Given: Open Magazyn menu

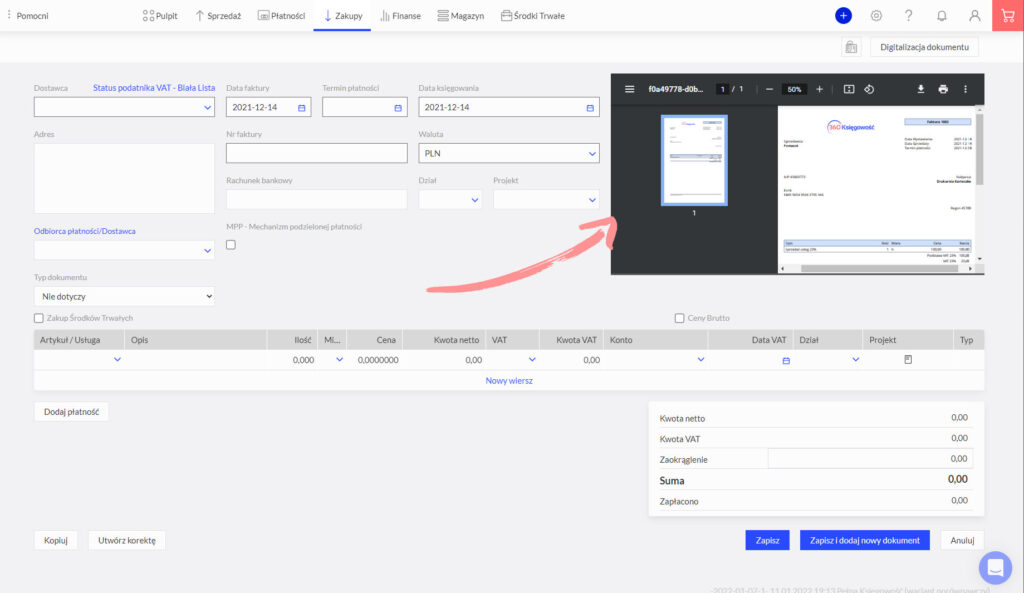Looking at the screenshot, I should [x=460, y=16].
